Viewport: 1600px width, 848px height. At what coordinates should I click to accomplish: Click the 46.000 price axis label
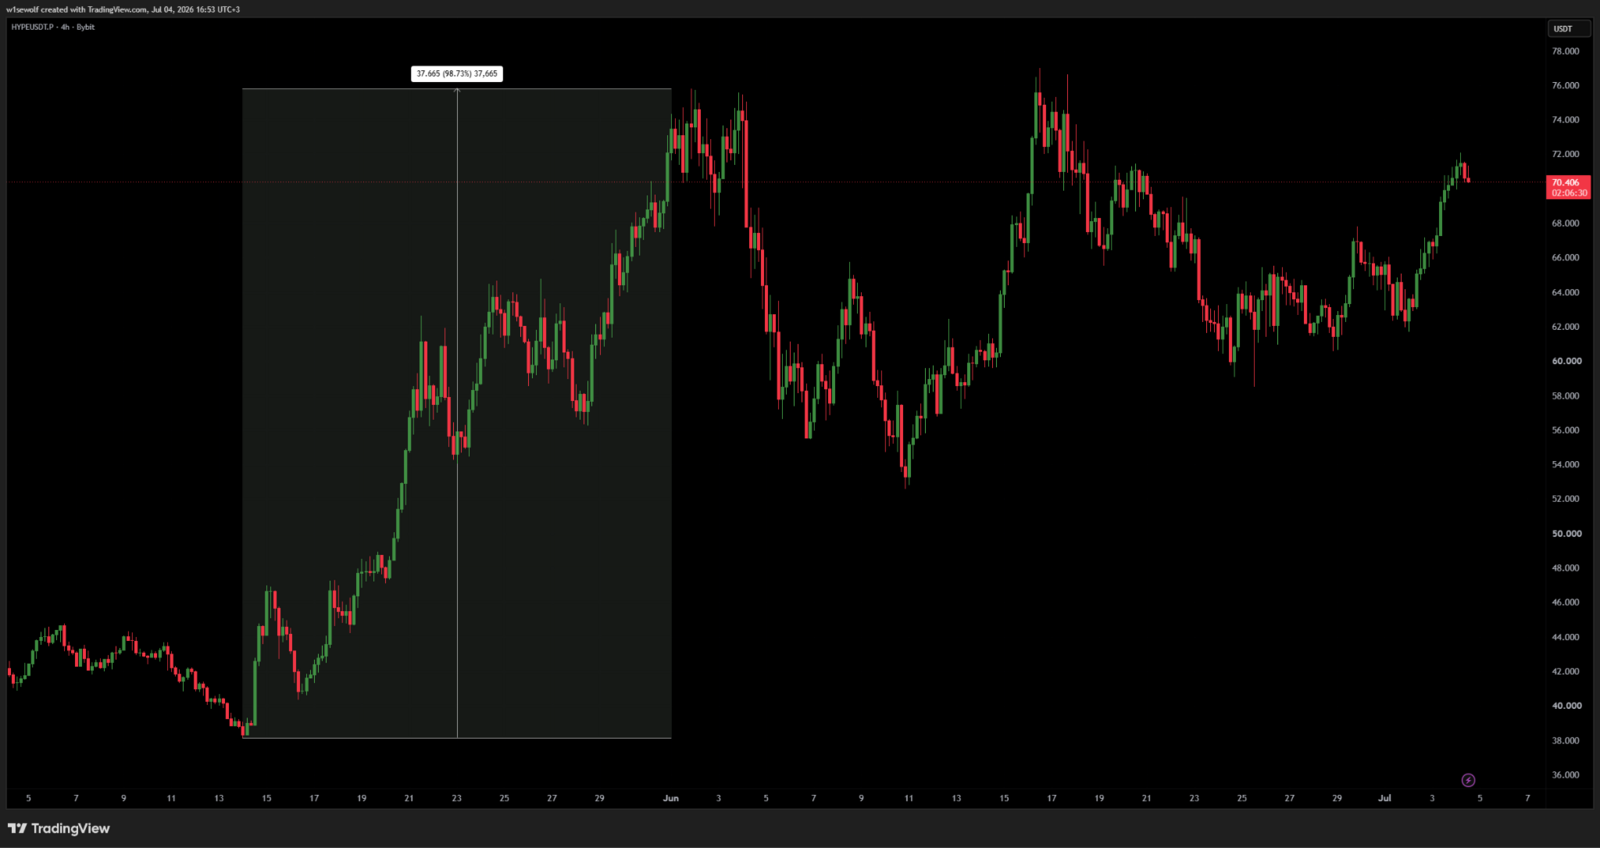(x=1565, y=602)
